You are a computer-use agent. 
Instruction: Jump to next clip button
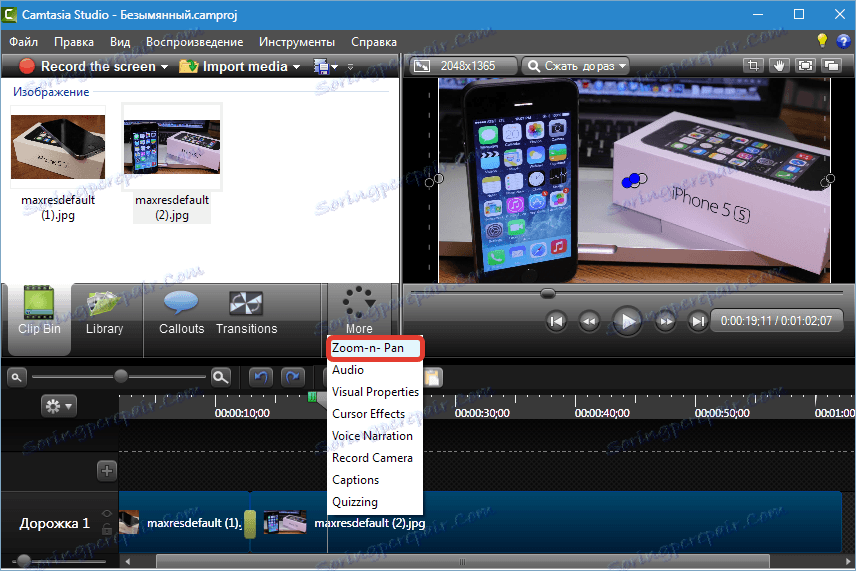pyautogui.click(x=697, y=321)
